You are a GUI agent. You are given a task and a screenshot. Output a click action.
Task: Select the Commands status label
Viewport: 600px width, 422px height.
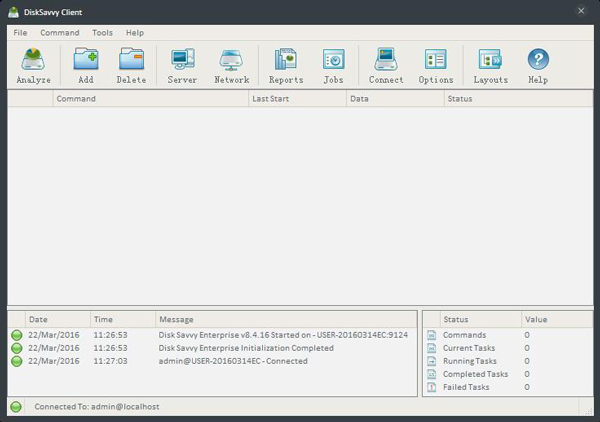pyautogui.click(x=465, y=335)
